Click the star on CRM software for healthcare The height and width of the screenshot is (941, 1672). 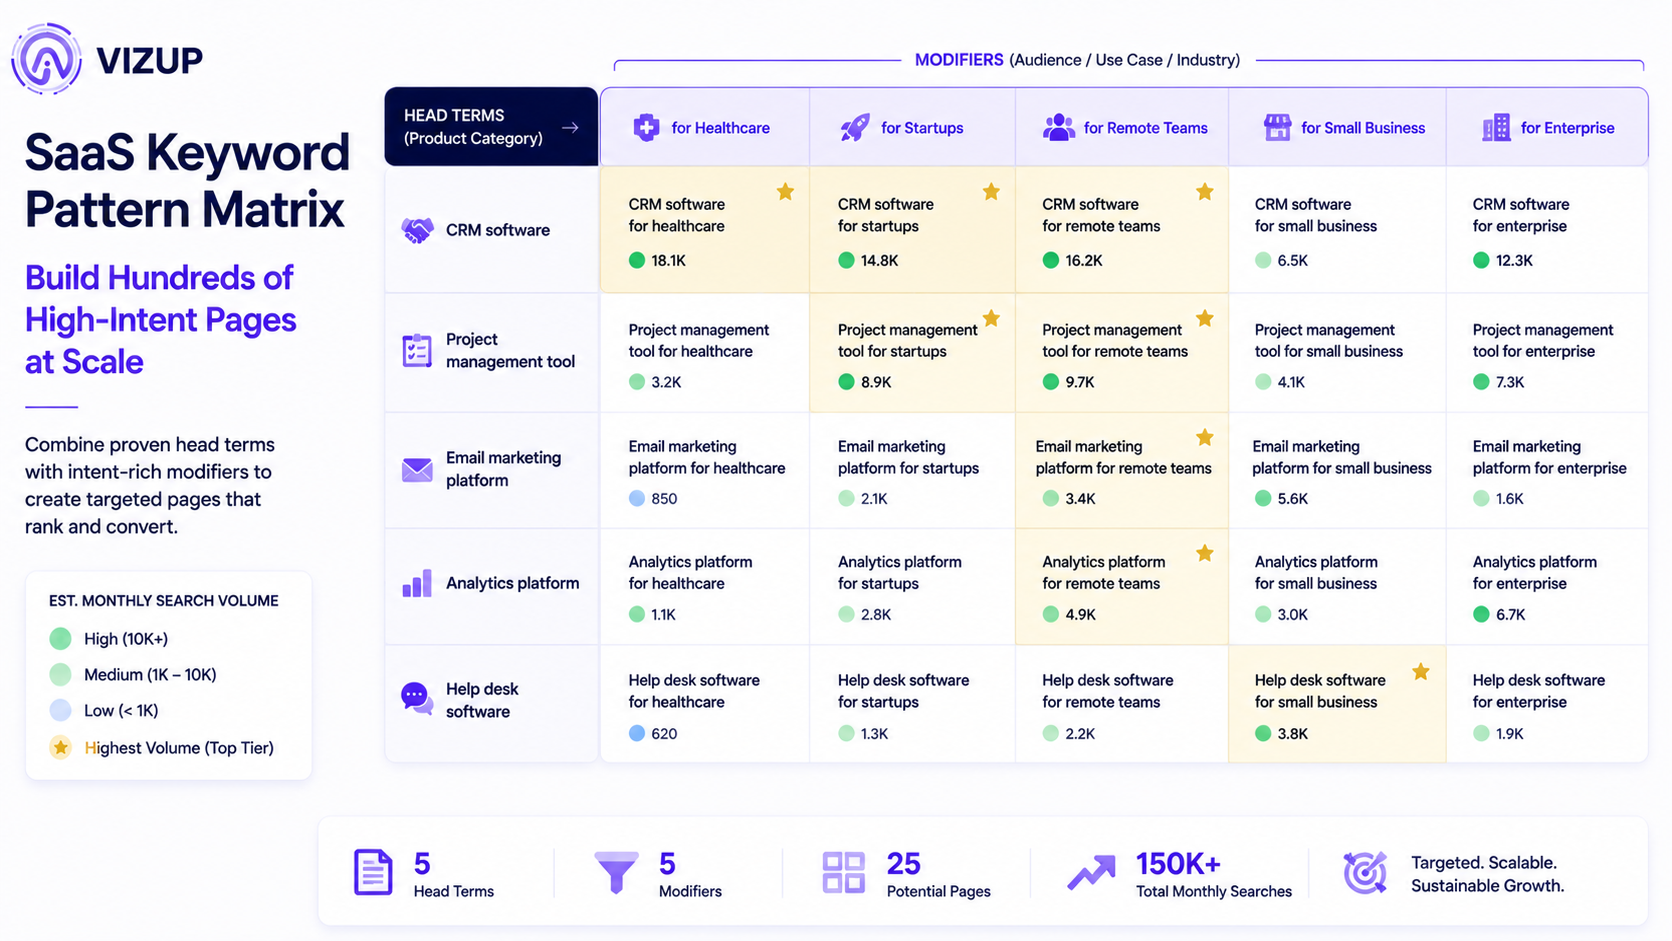pyautogui.click(x=785, y=191)
